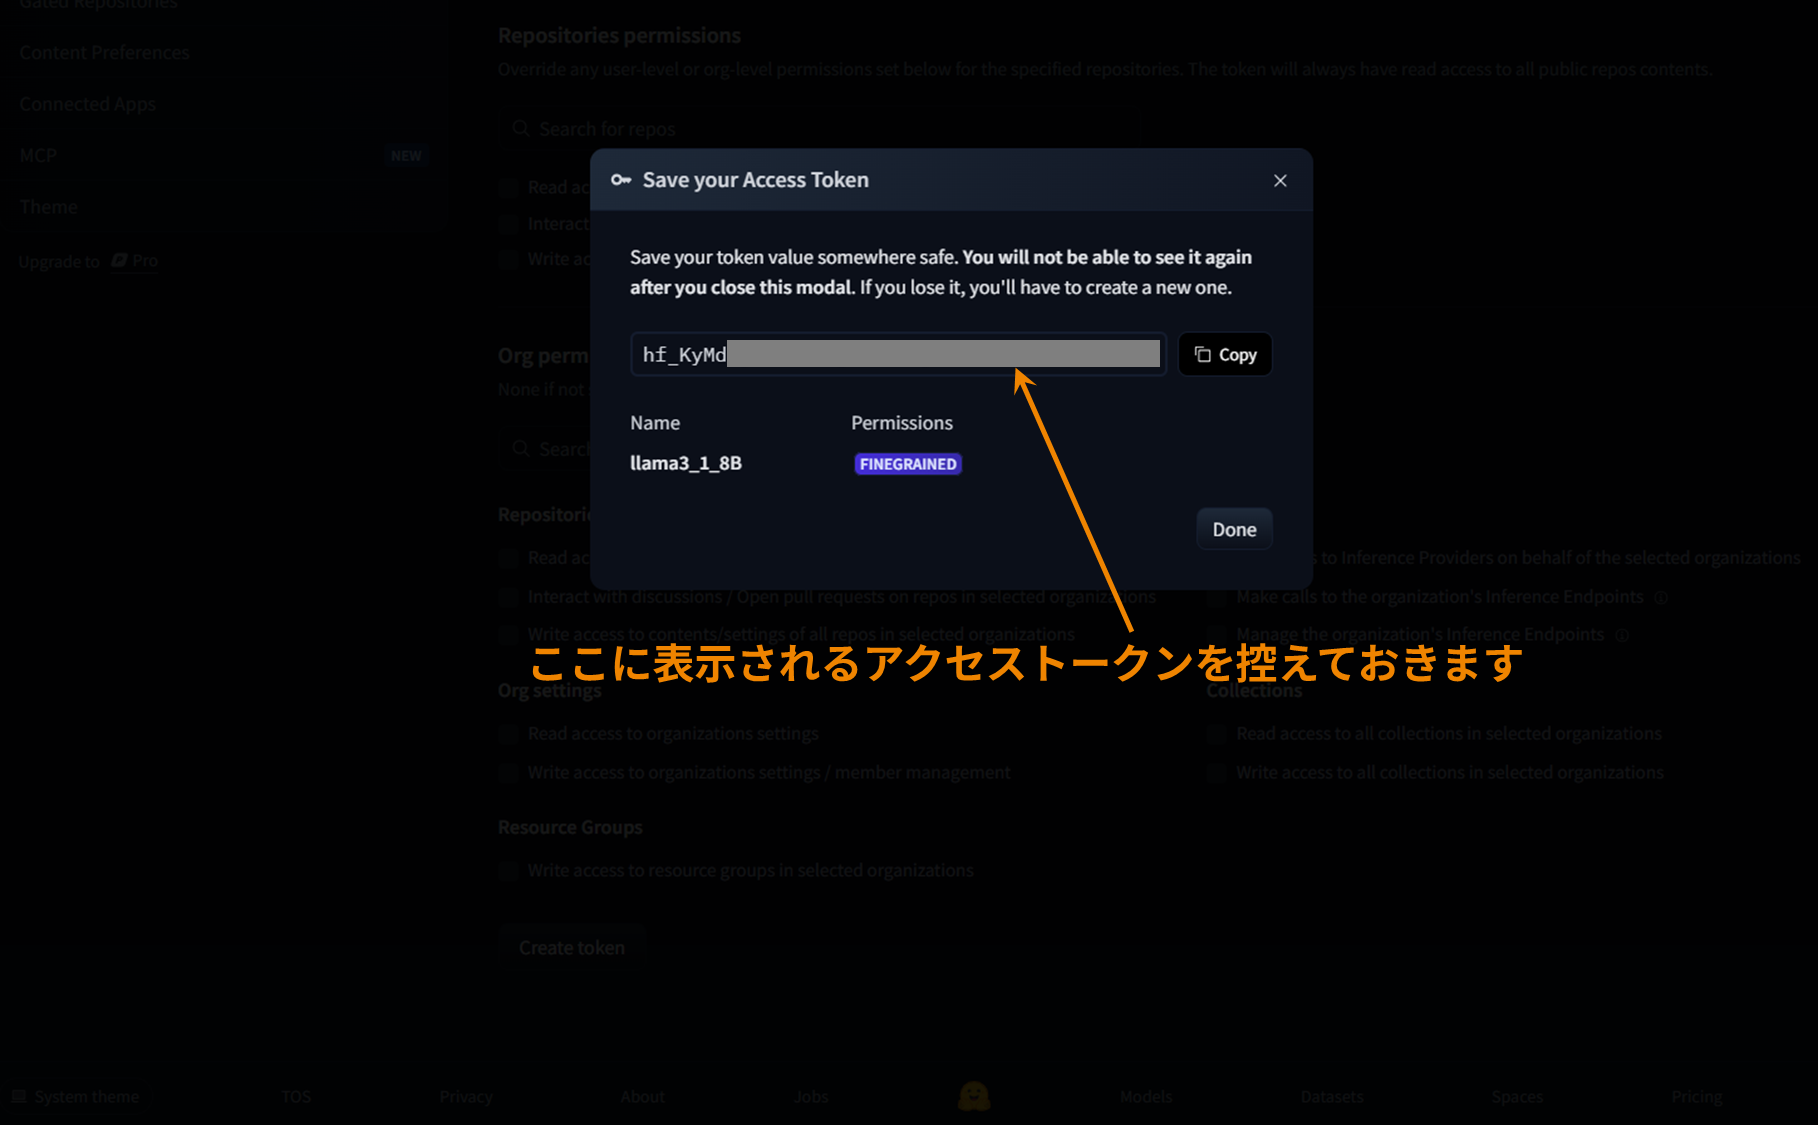Open Content Preferences in the sidebar
This screenshot has height=1125, width=1818.
pos(104,53)
